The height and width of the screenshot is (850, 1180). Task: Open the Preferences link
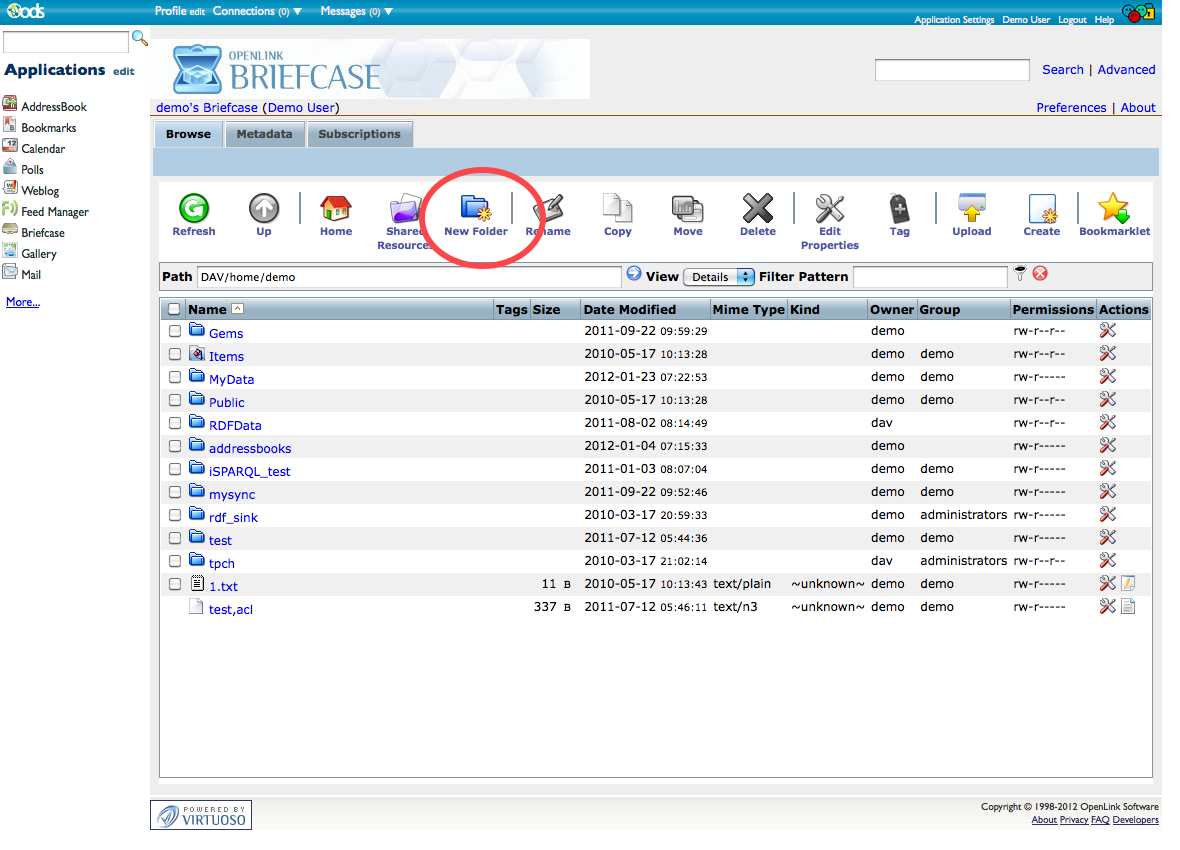pyautogui.click(x=1071, y=108)
